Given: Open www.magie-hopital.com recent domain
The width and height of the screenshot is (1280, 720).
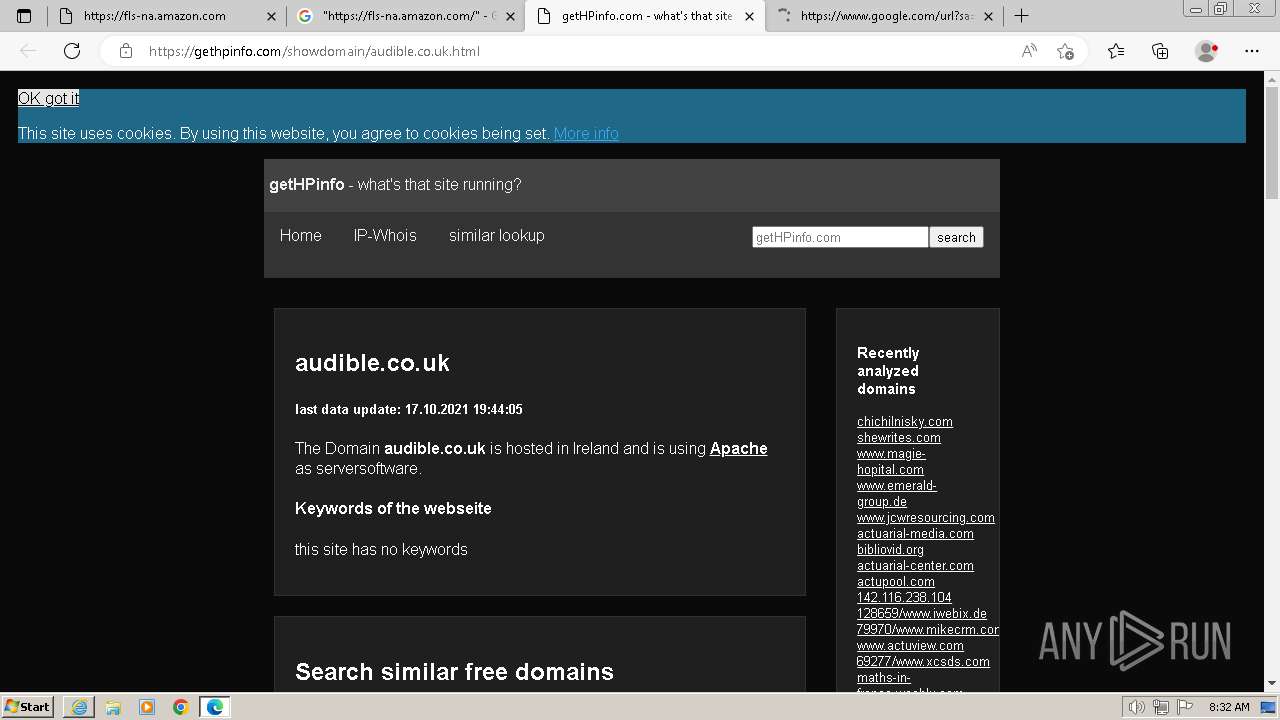Looking at the screenshot, I should 891,461.
